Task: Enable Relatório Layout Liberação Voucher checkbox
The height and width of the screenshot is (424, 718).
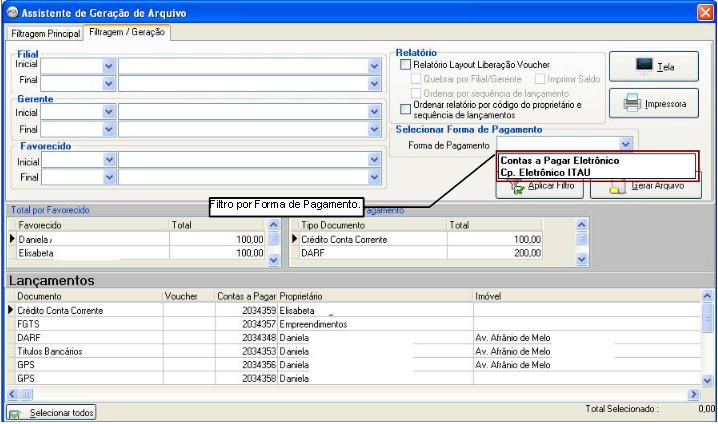Action: (405, 65)
